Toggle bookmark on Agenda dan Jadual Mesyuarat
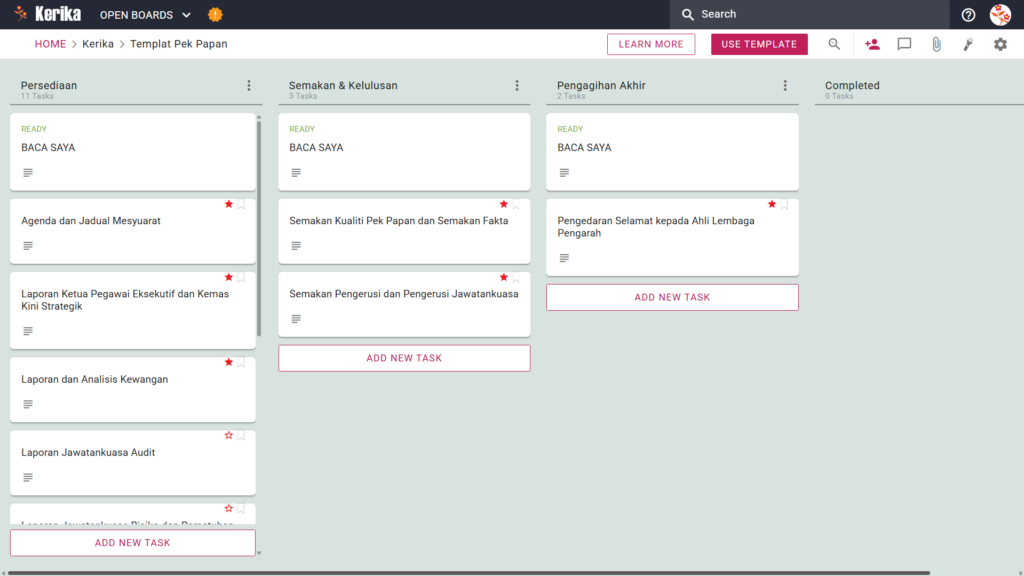Viewport: 1024px width, 576px height. pyautogui.click(x=241, y=204)
